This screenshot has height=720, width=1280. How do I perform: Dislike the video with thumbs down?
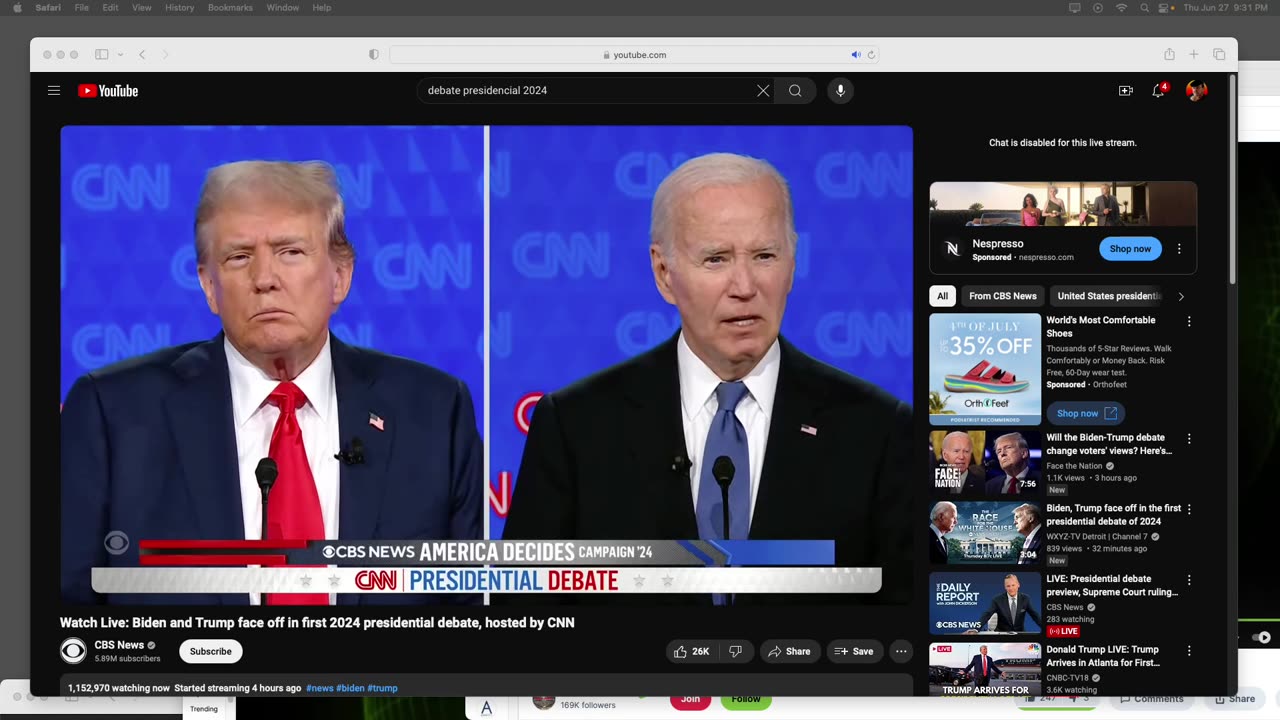(x=736, y=651)
